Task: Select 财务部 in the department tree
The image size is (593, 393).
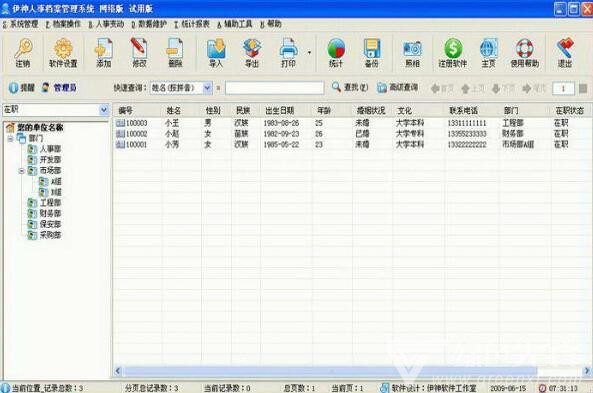Action: [x=50, y=213]
